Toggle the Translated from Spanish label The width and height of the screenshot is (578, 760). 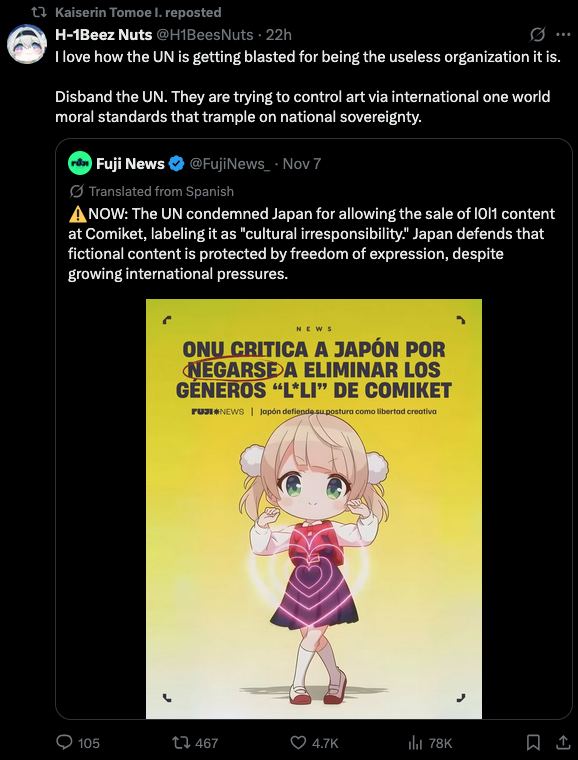tap(151, 191)
